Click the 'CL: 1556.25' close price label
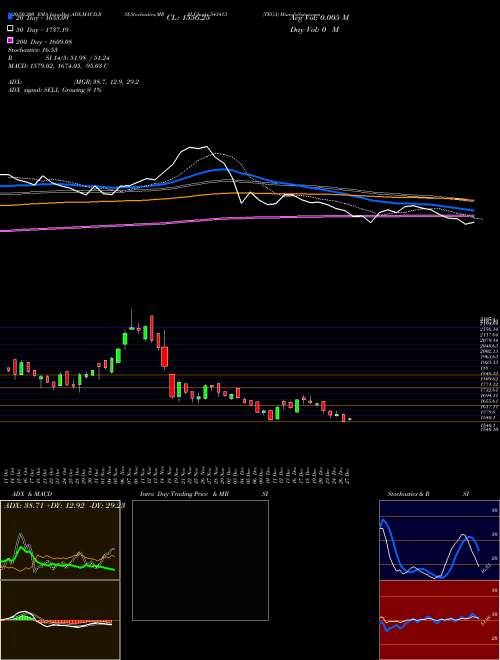Image resolution: width=500 pixels, height=660 pixels. coord(188,18)
